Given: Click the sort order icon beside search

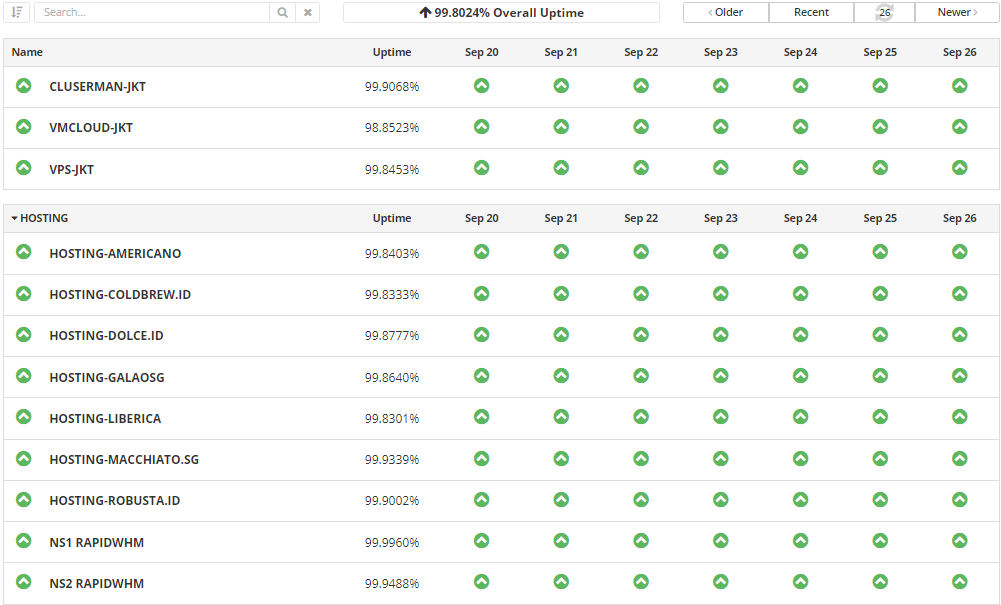Looking at the screenshot, I should (17, 12).
